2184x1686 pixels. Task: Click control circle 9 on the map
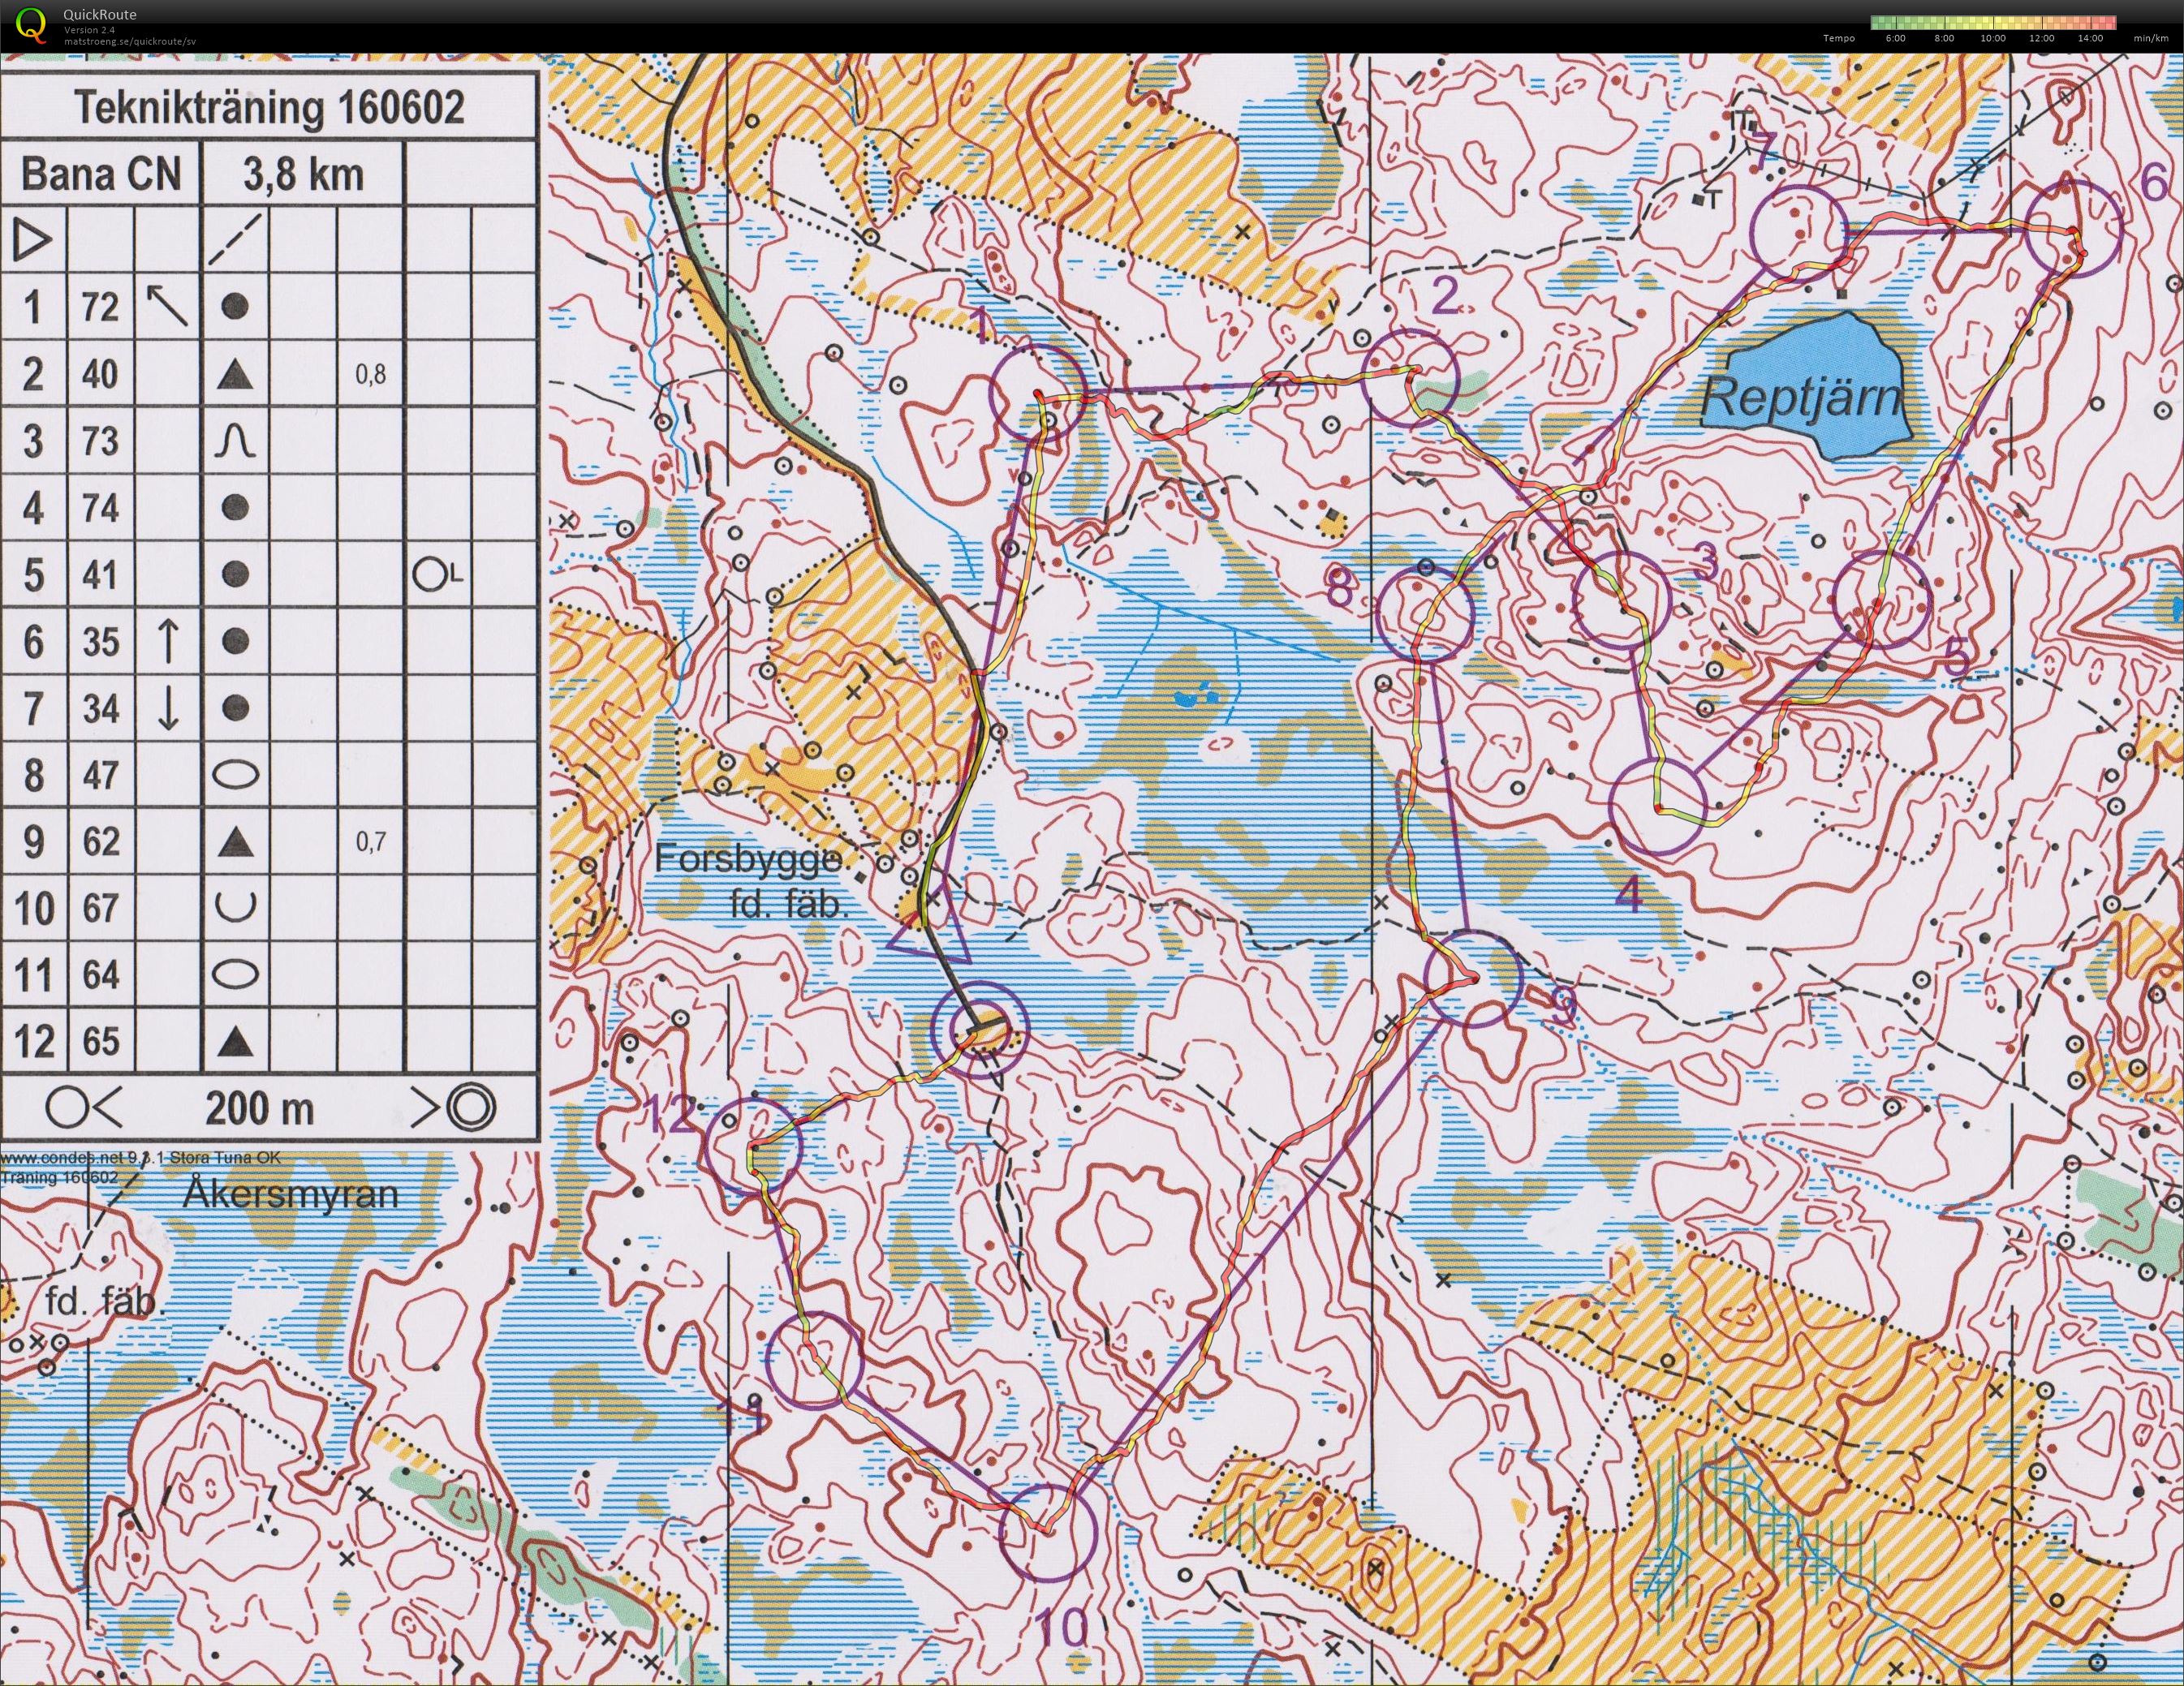pos(1472,979)
